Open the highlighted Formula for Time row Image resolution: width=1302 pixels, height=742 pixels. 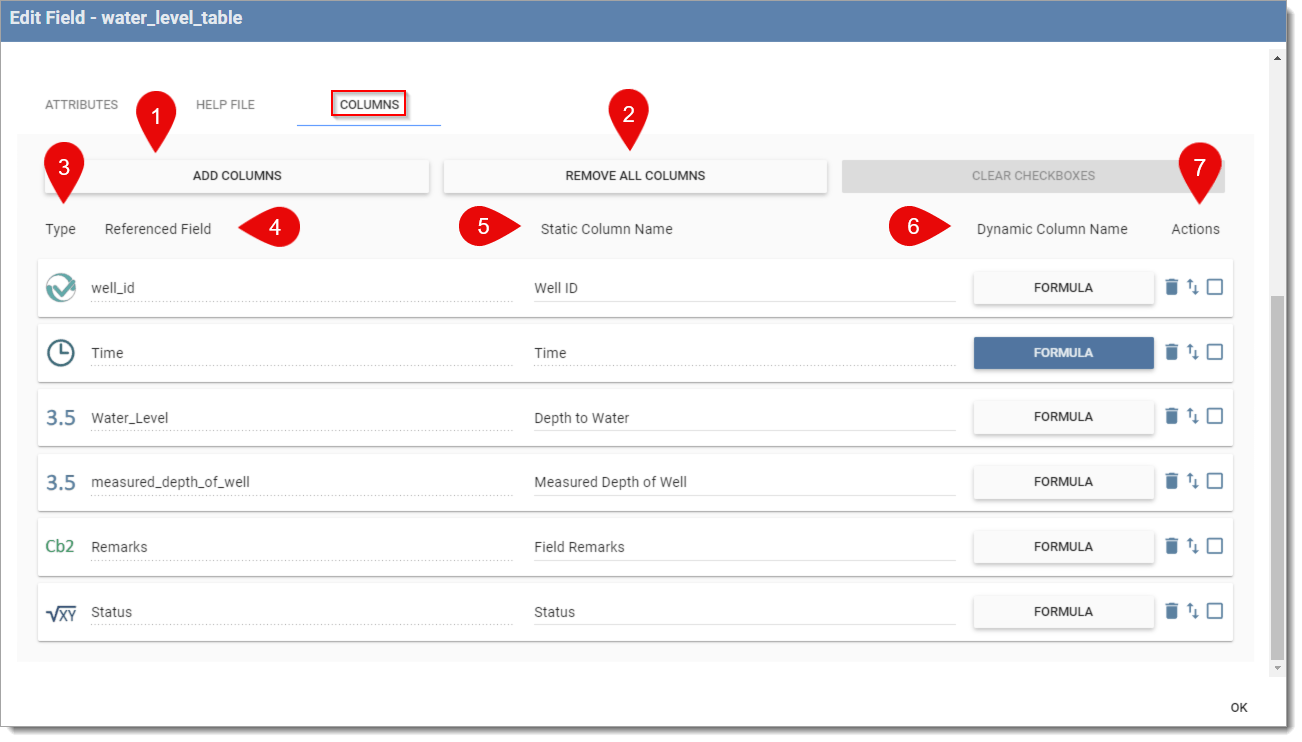pyautogui.click(x=1063, y=353)
